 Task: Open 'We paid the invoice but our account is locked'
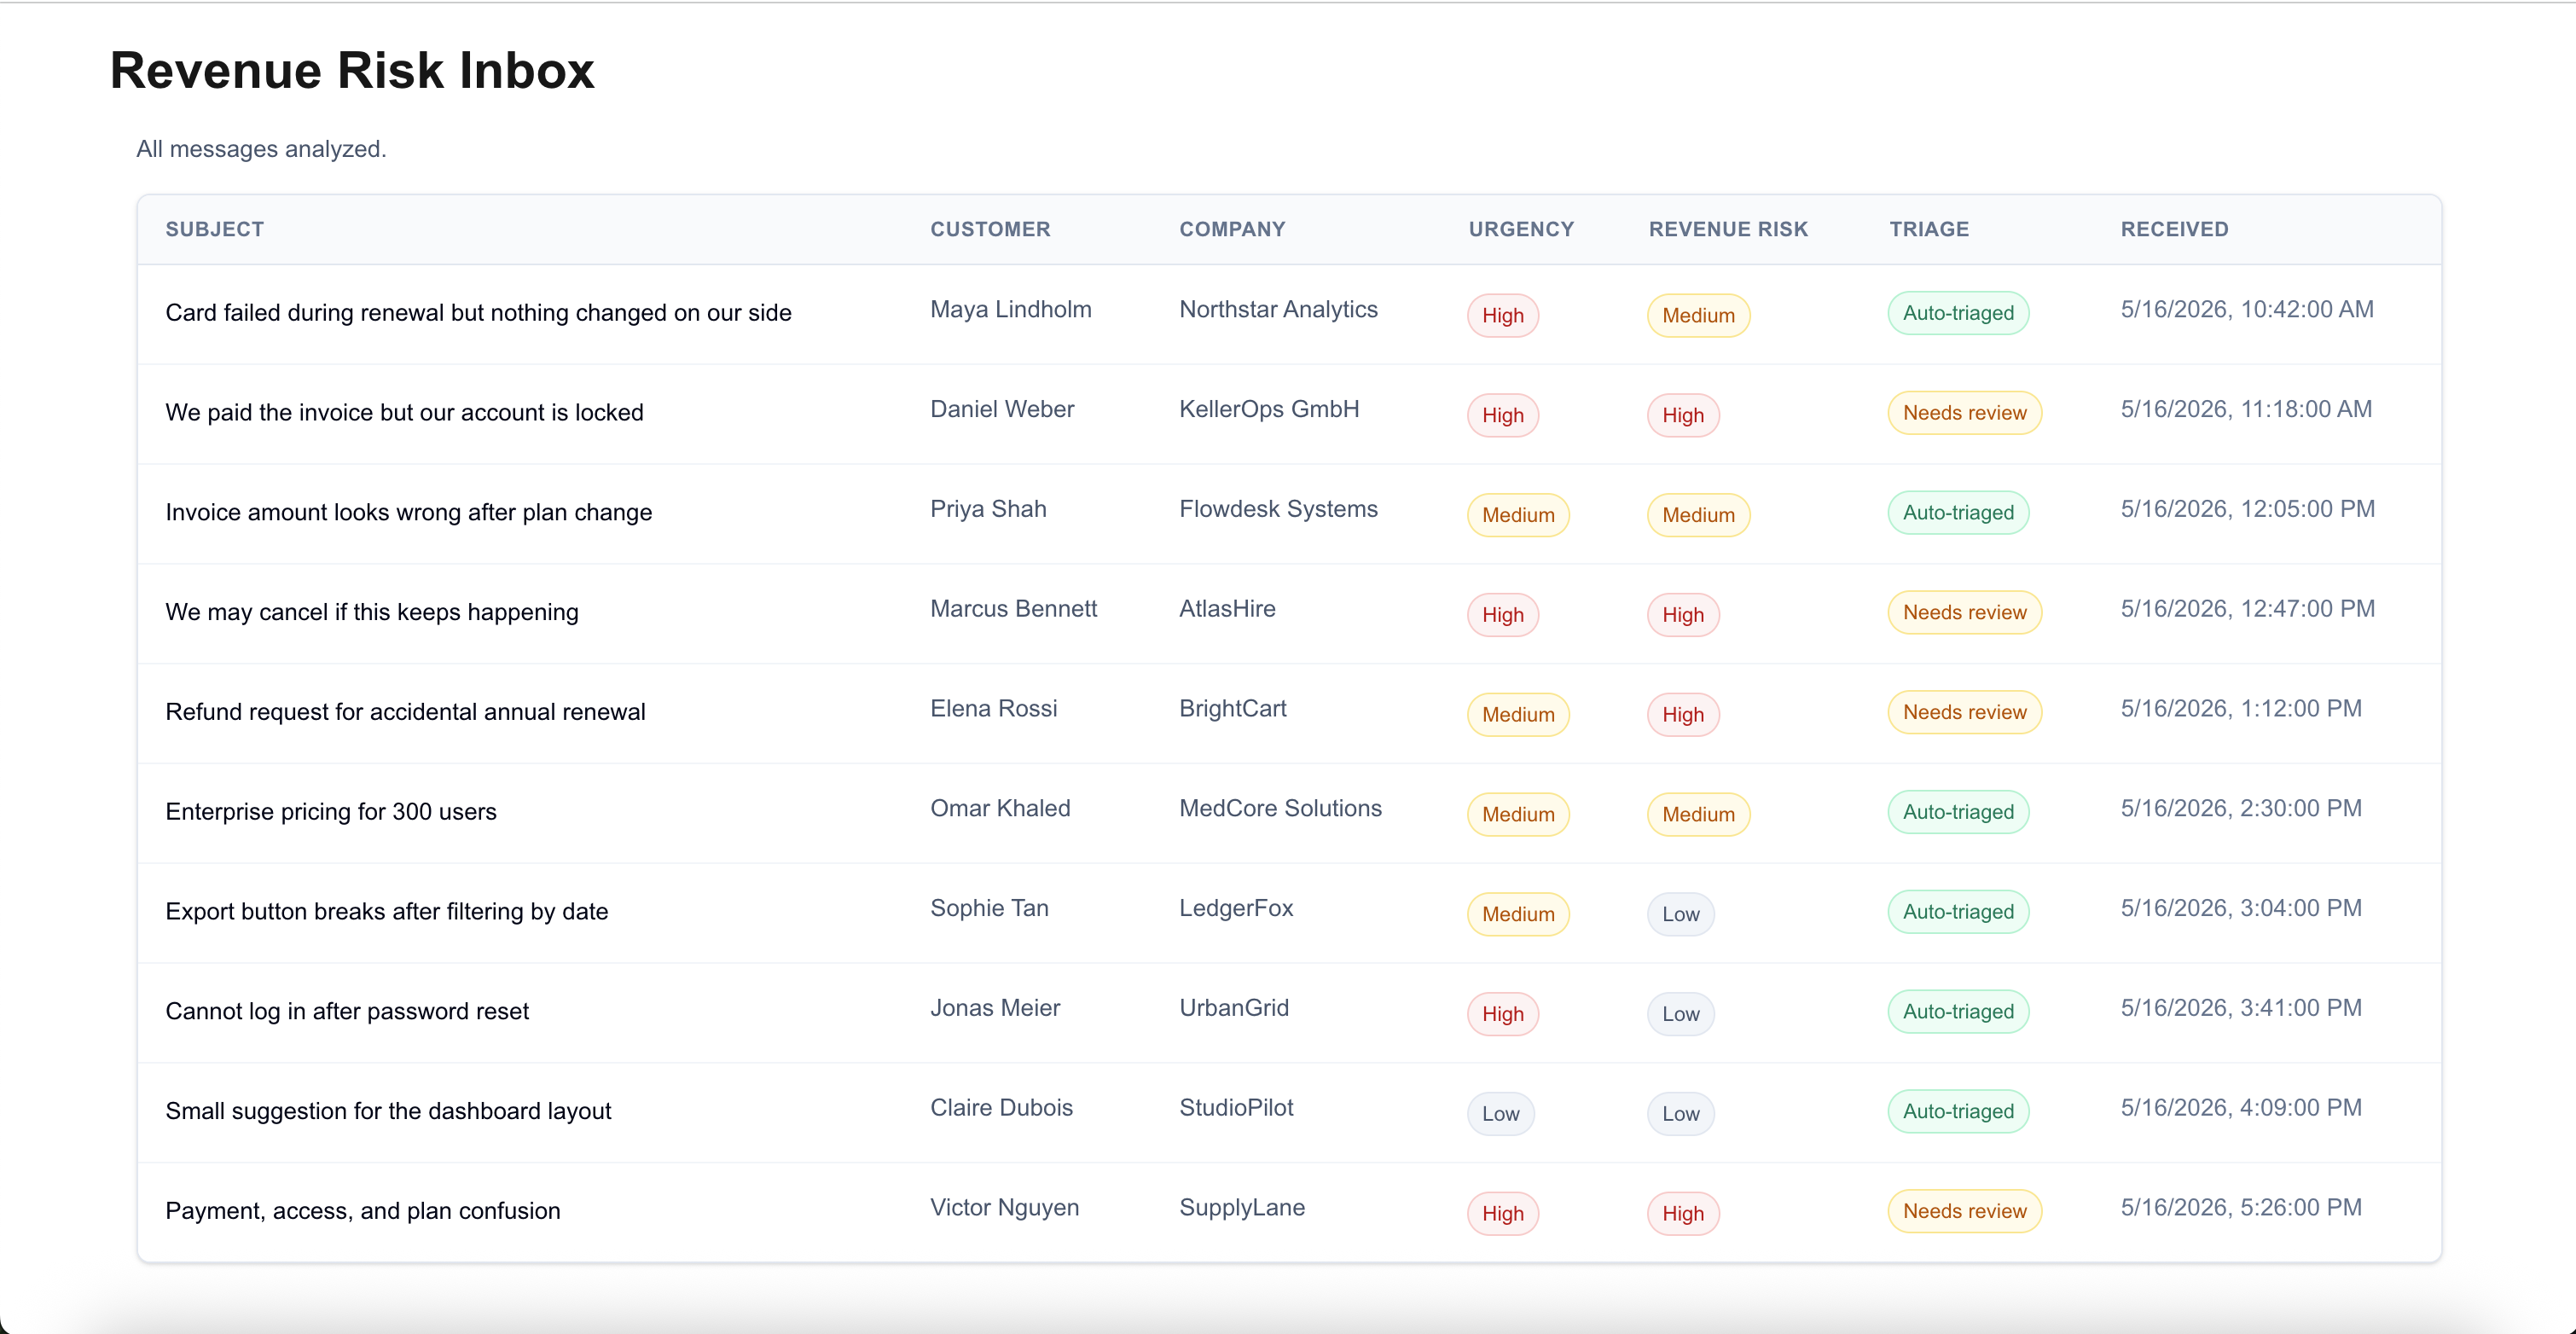[x=404, y=413]
